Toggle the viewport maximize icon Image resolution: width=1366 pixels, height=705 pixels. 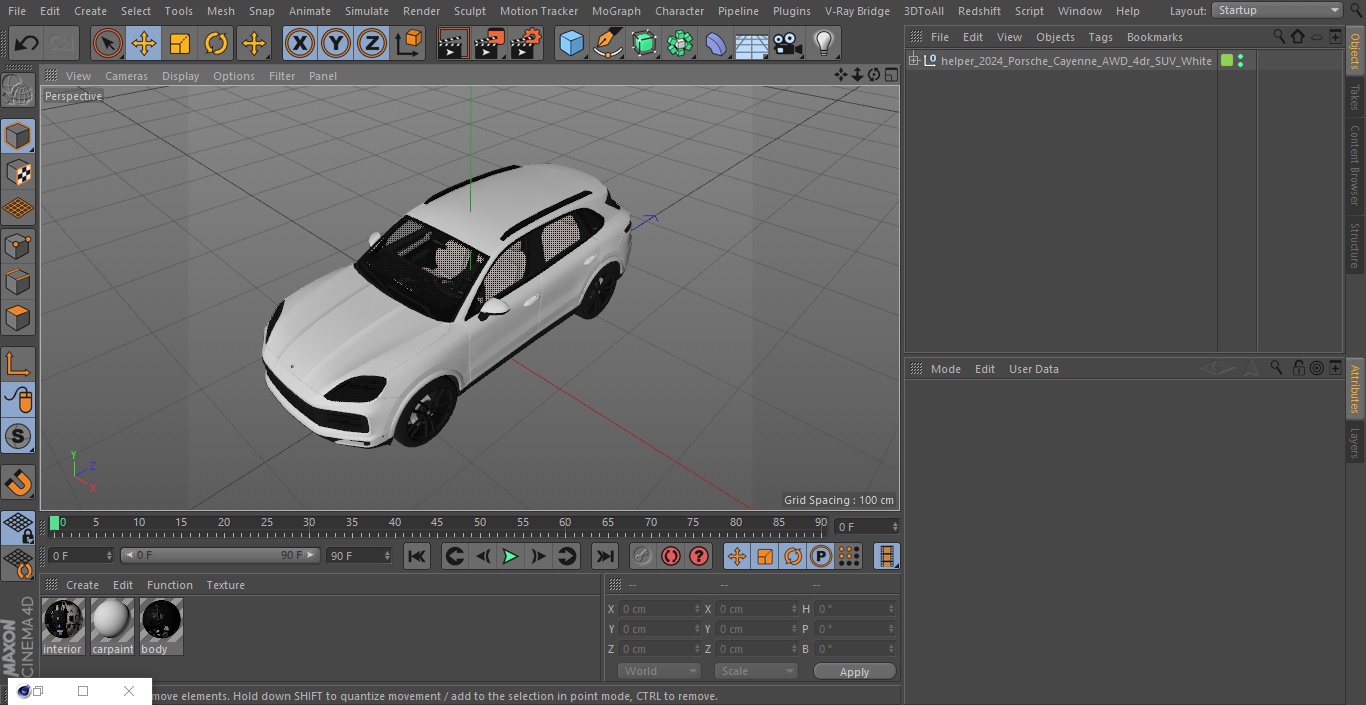pyautogui.click(x=891, y=75)
